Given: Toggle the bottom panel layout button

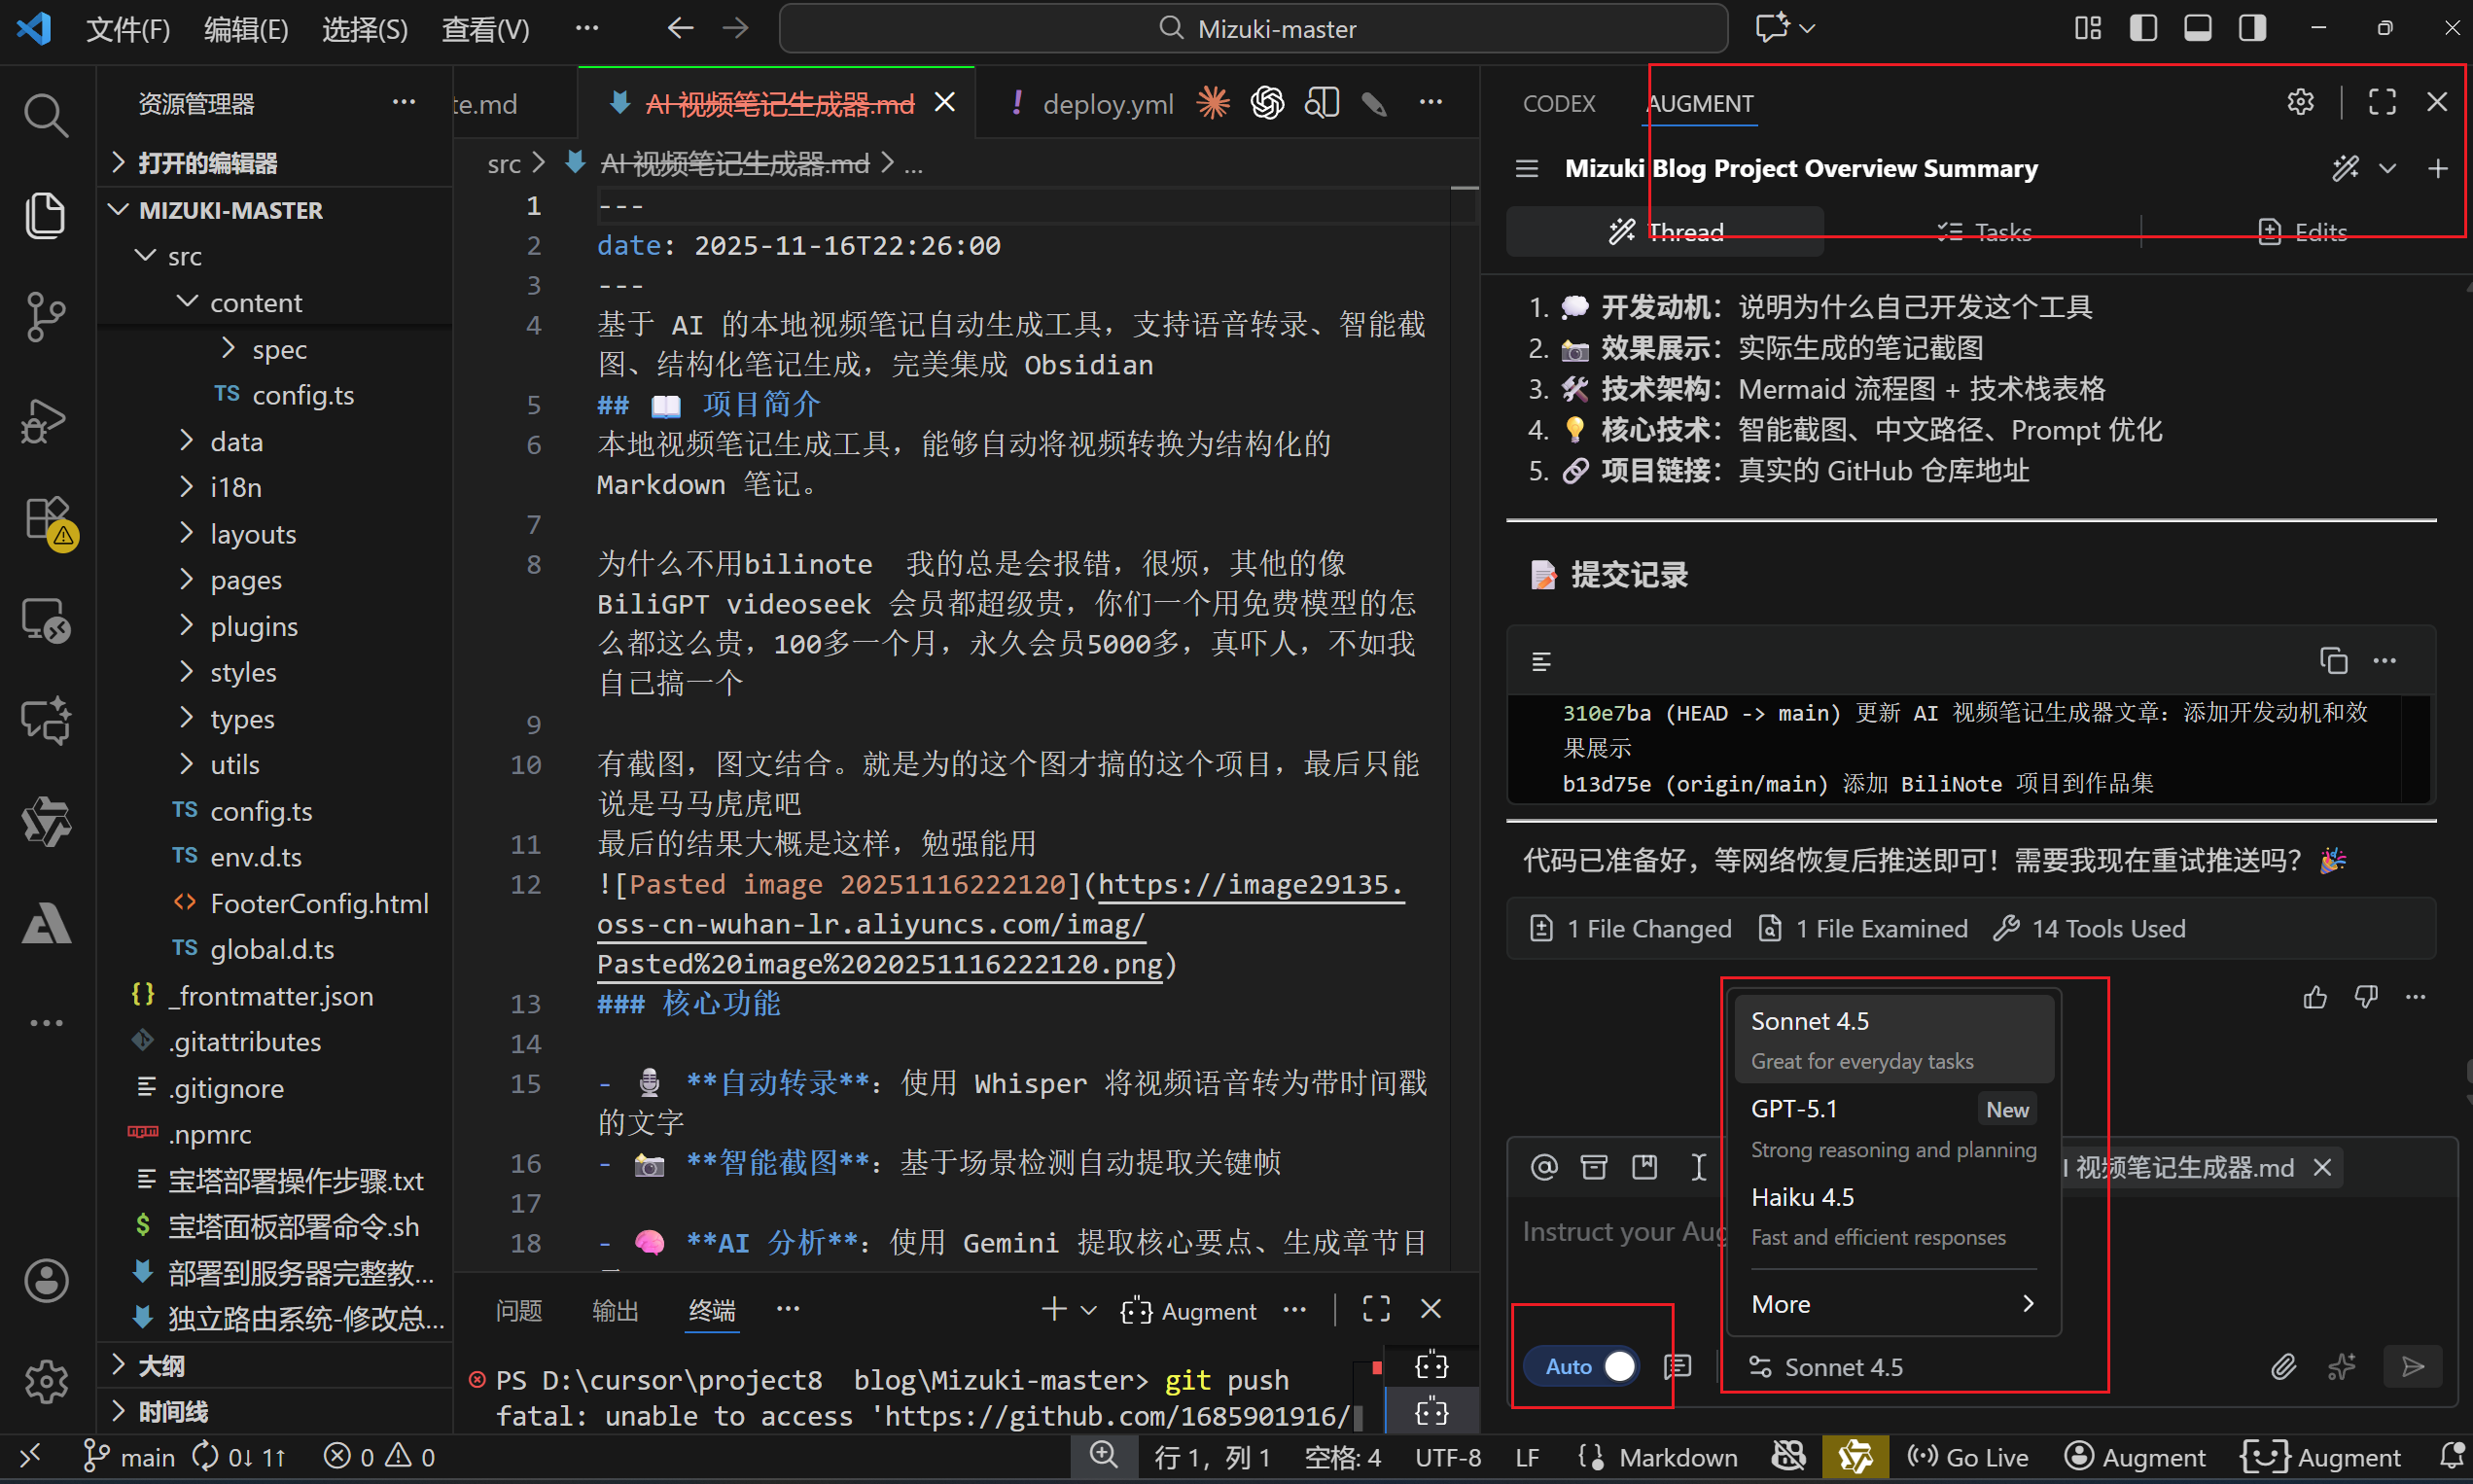Looking at the screenshot, I should tap(2197, 28).
